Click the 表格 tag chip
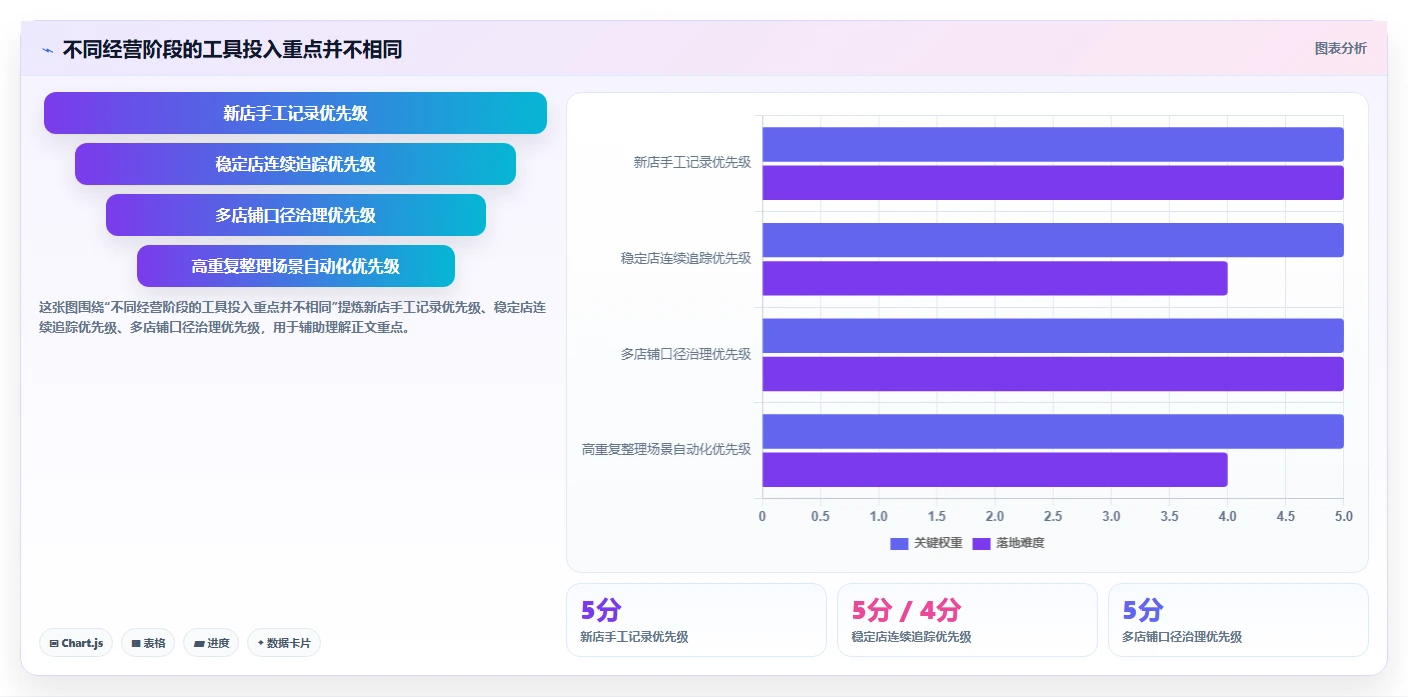The image size is (1408, 697). tap(148, 643)
